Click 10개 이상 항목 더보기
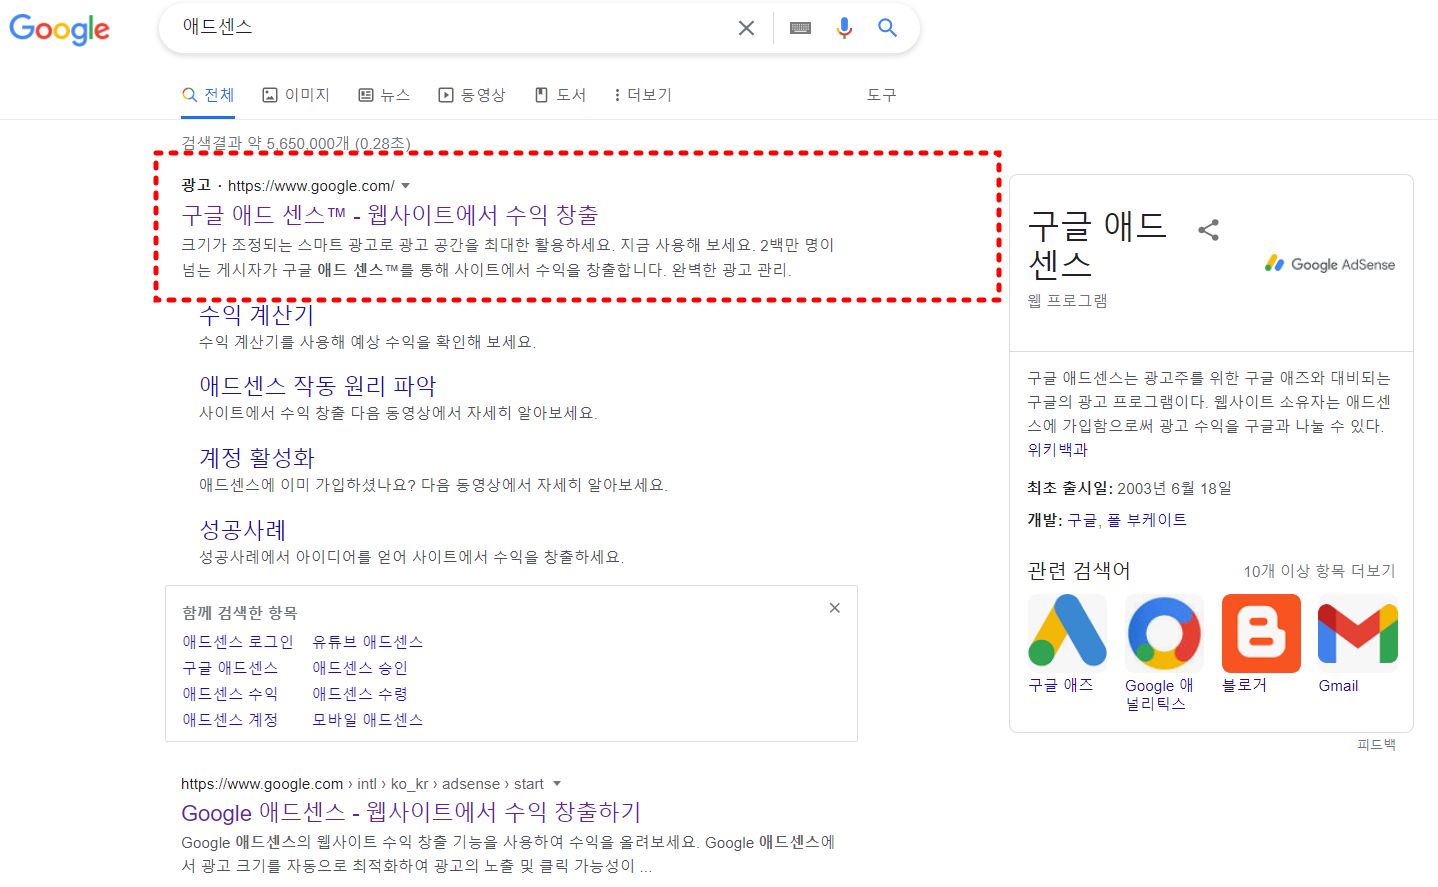The width and height of the screenshot is (1438, 887). (x=1319, y=571)
